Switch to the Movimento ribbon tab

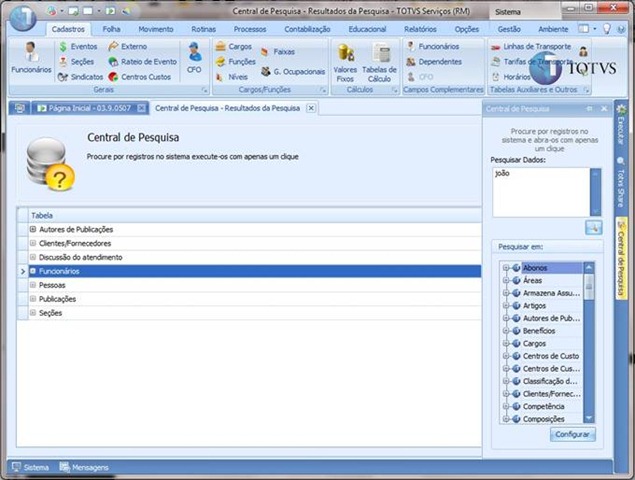pos(156,29)
